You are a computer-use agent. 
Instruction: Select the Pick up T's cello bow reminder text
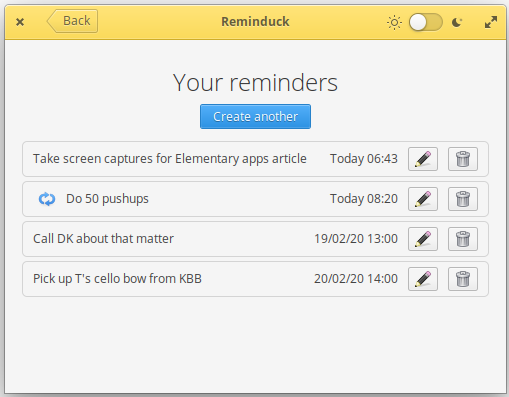[117, 279]
